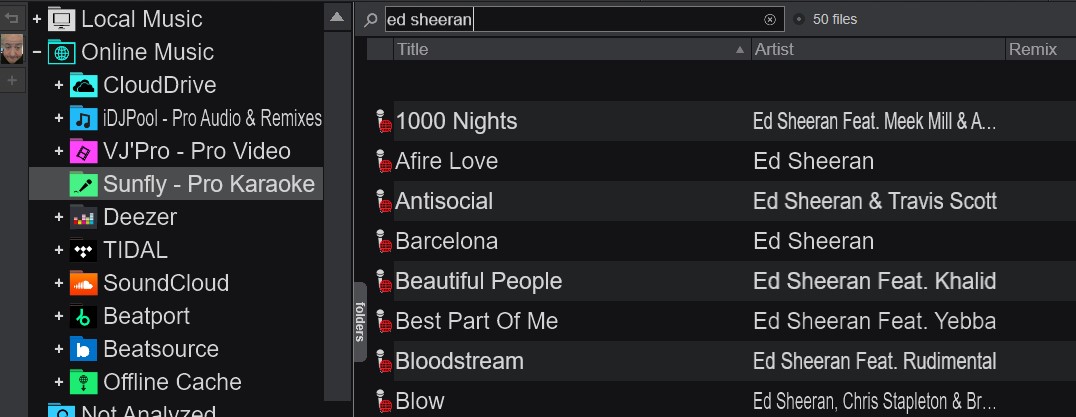The width and height of the screenshot is (1076, 417).
Task: Sort by the Title column header
Action: click(x=572, y=49)
